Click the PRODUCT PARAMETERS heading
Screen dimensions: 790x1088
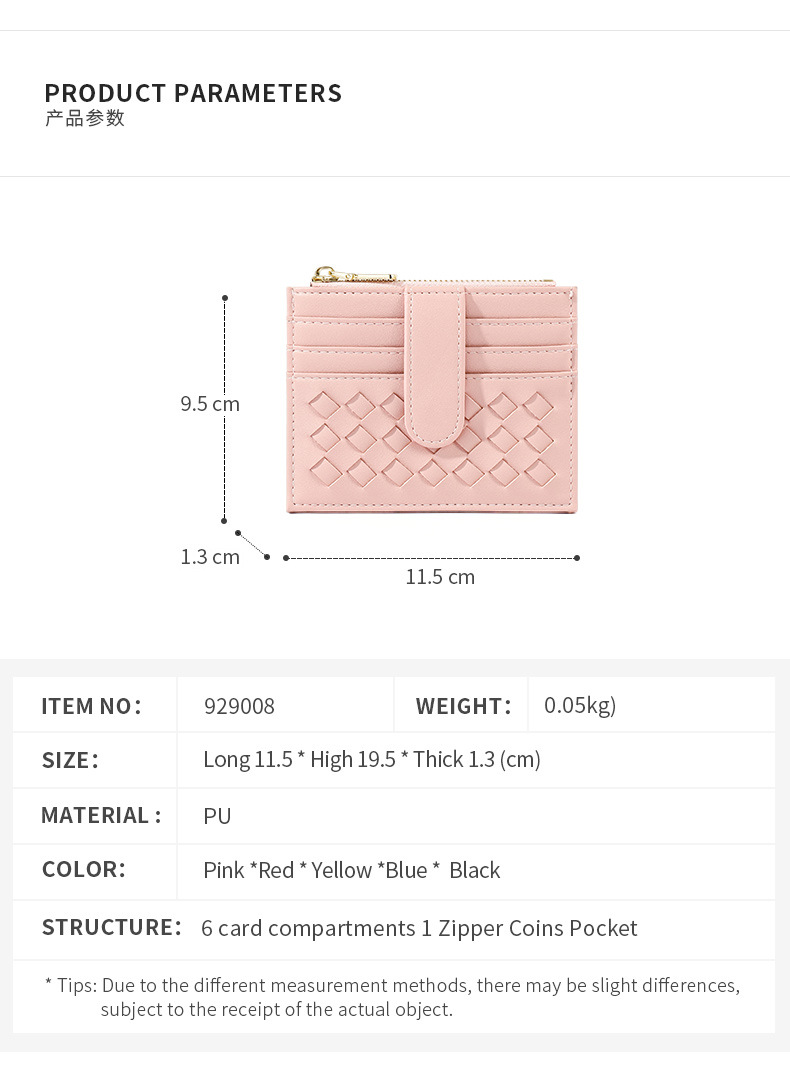coord(193,94)
